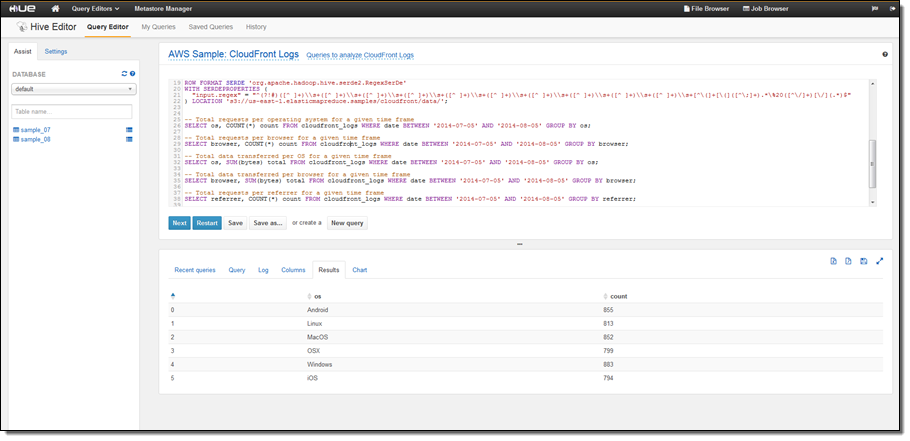Preview sample_07 table data icon
The image size is (910, 441).
pyautogui.click(x=129, y=130)
